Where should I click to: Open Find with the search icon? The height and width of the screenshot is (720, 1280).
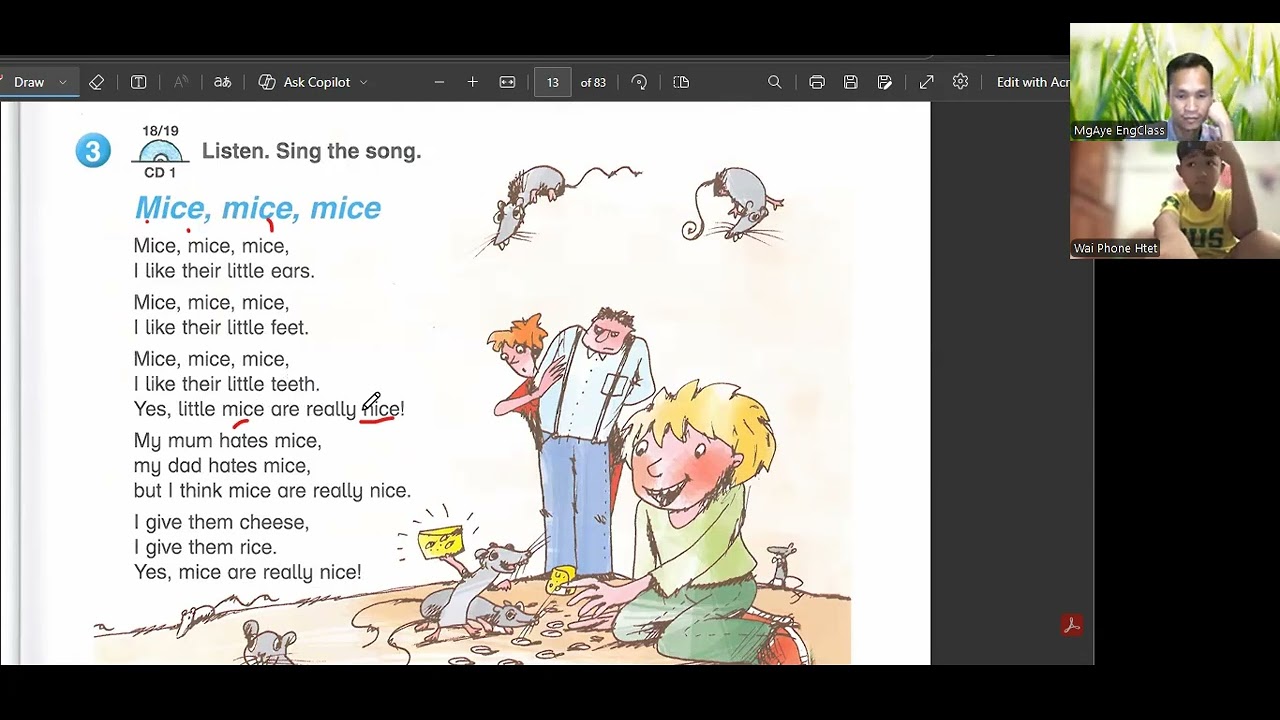[x=774, y=82]
